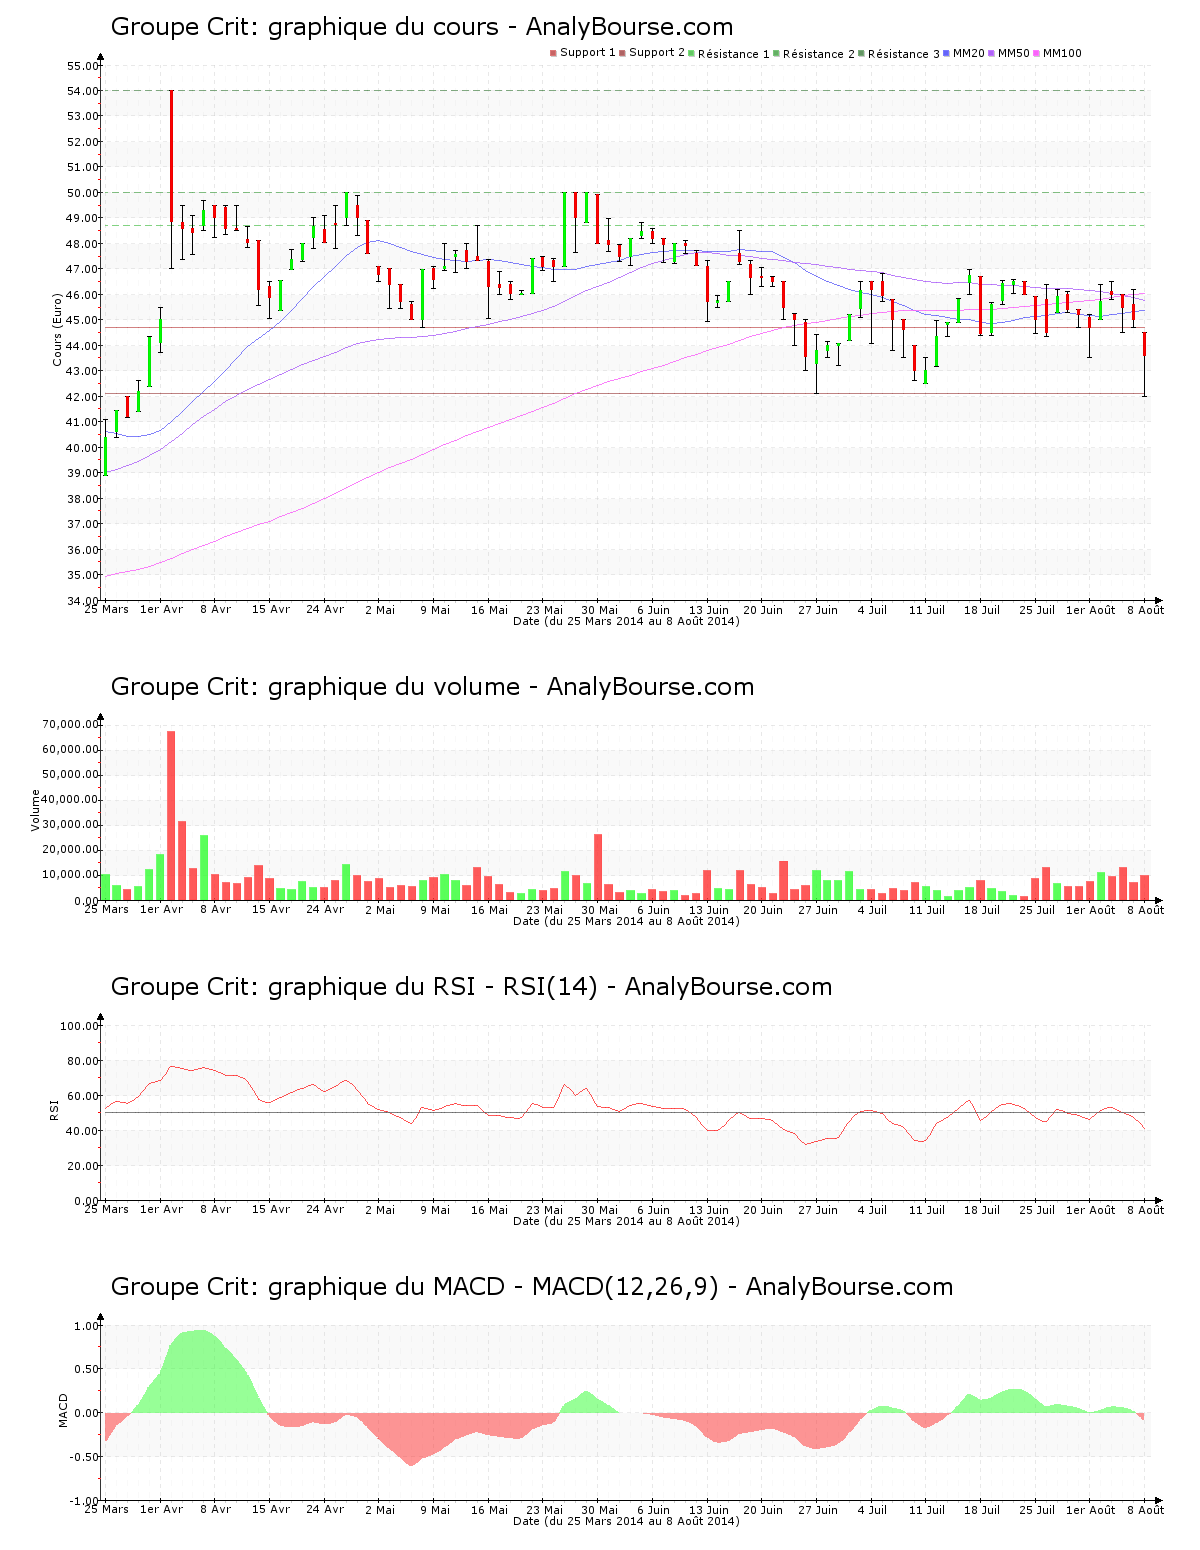Click '8 Août' date on the price chart
The width and height of the screenshot is (1200, 1550).
tap(1146, 610)
